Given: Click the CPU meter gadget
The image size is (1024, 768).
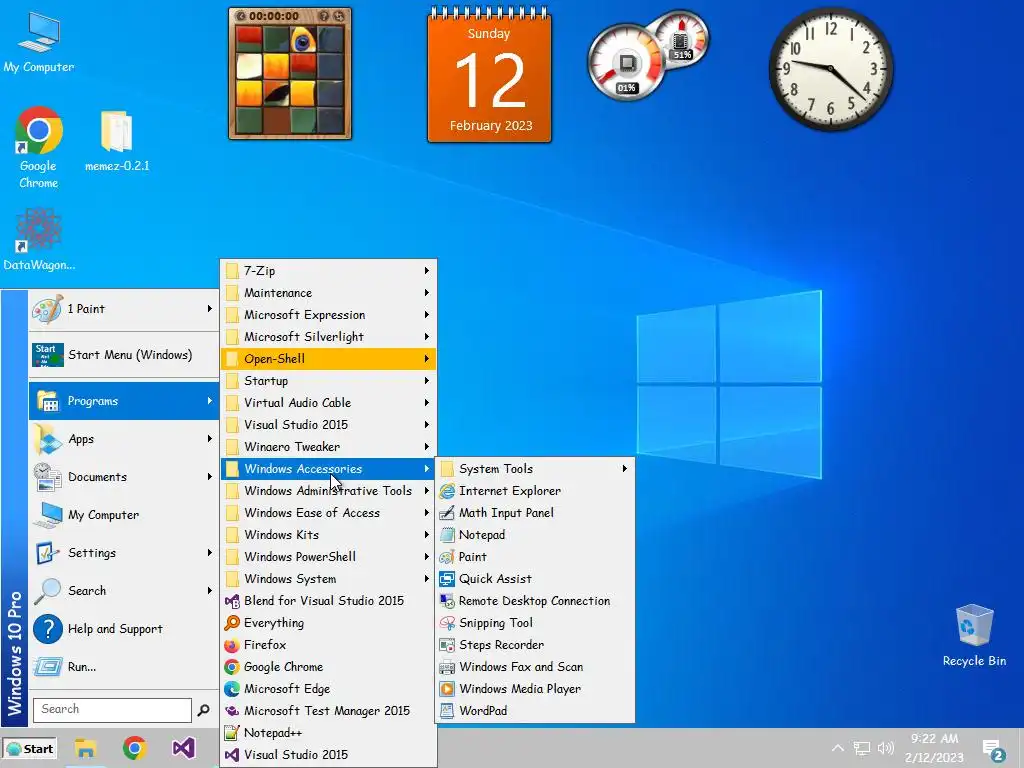Looking at the screenshot, I should click(x=626, y=63).
